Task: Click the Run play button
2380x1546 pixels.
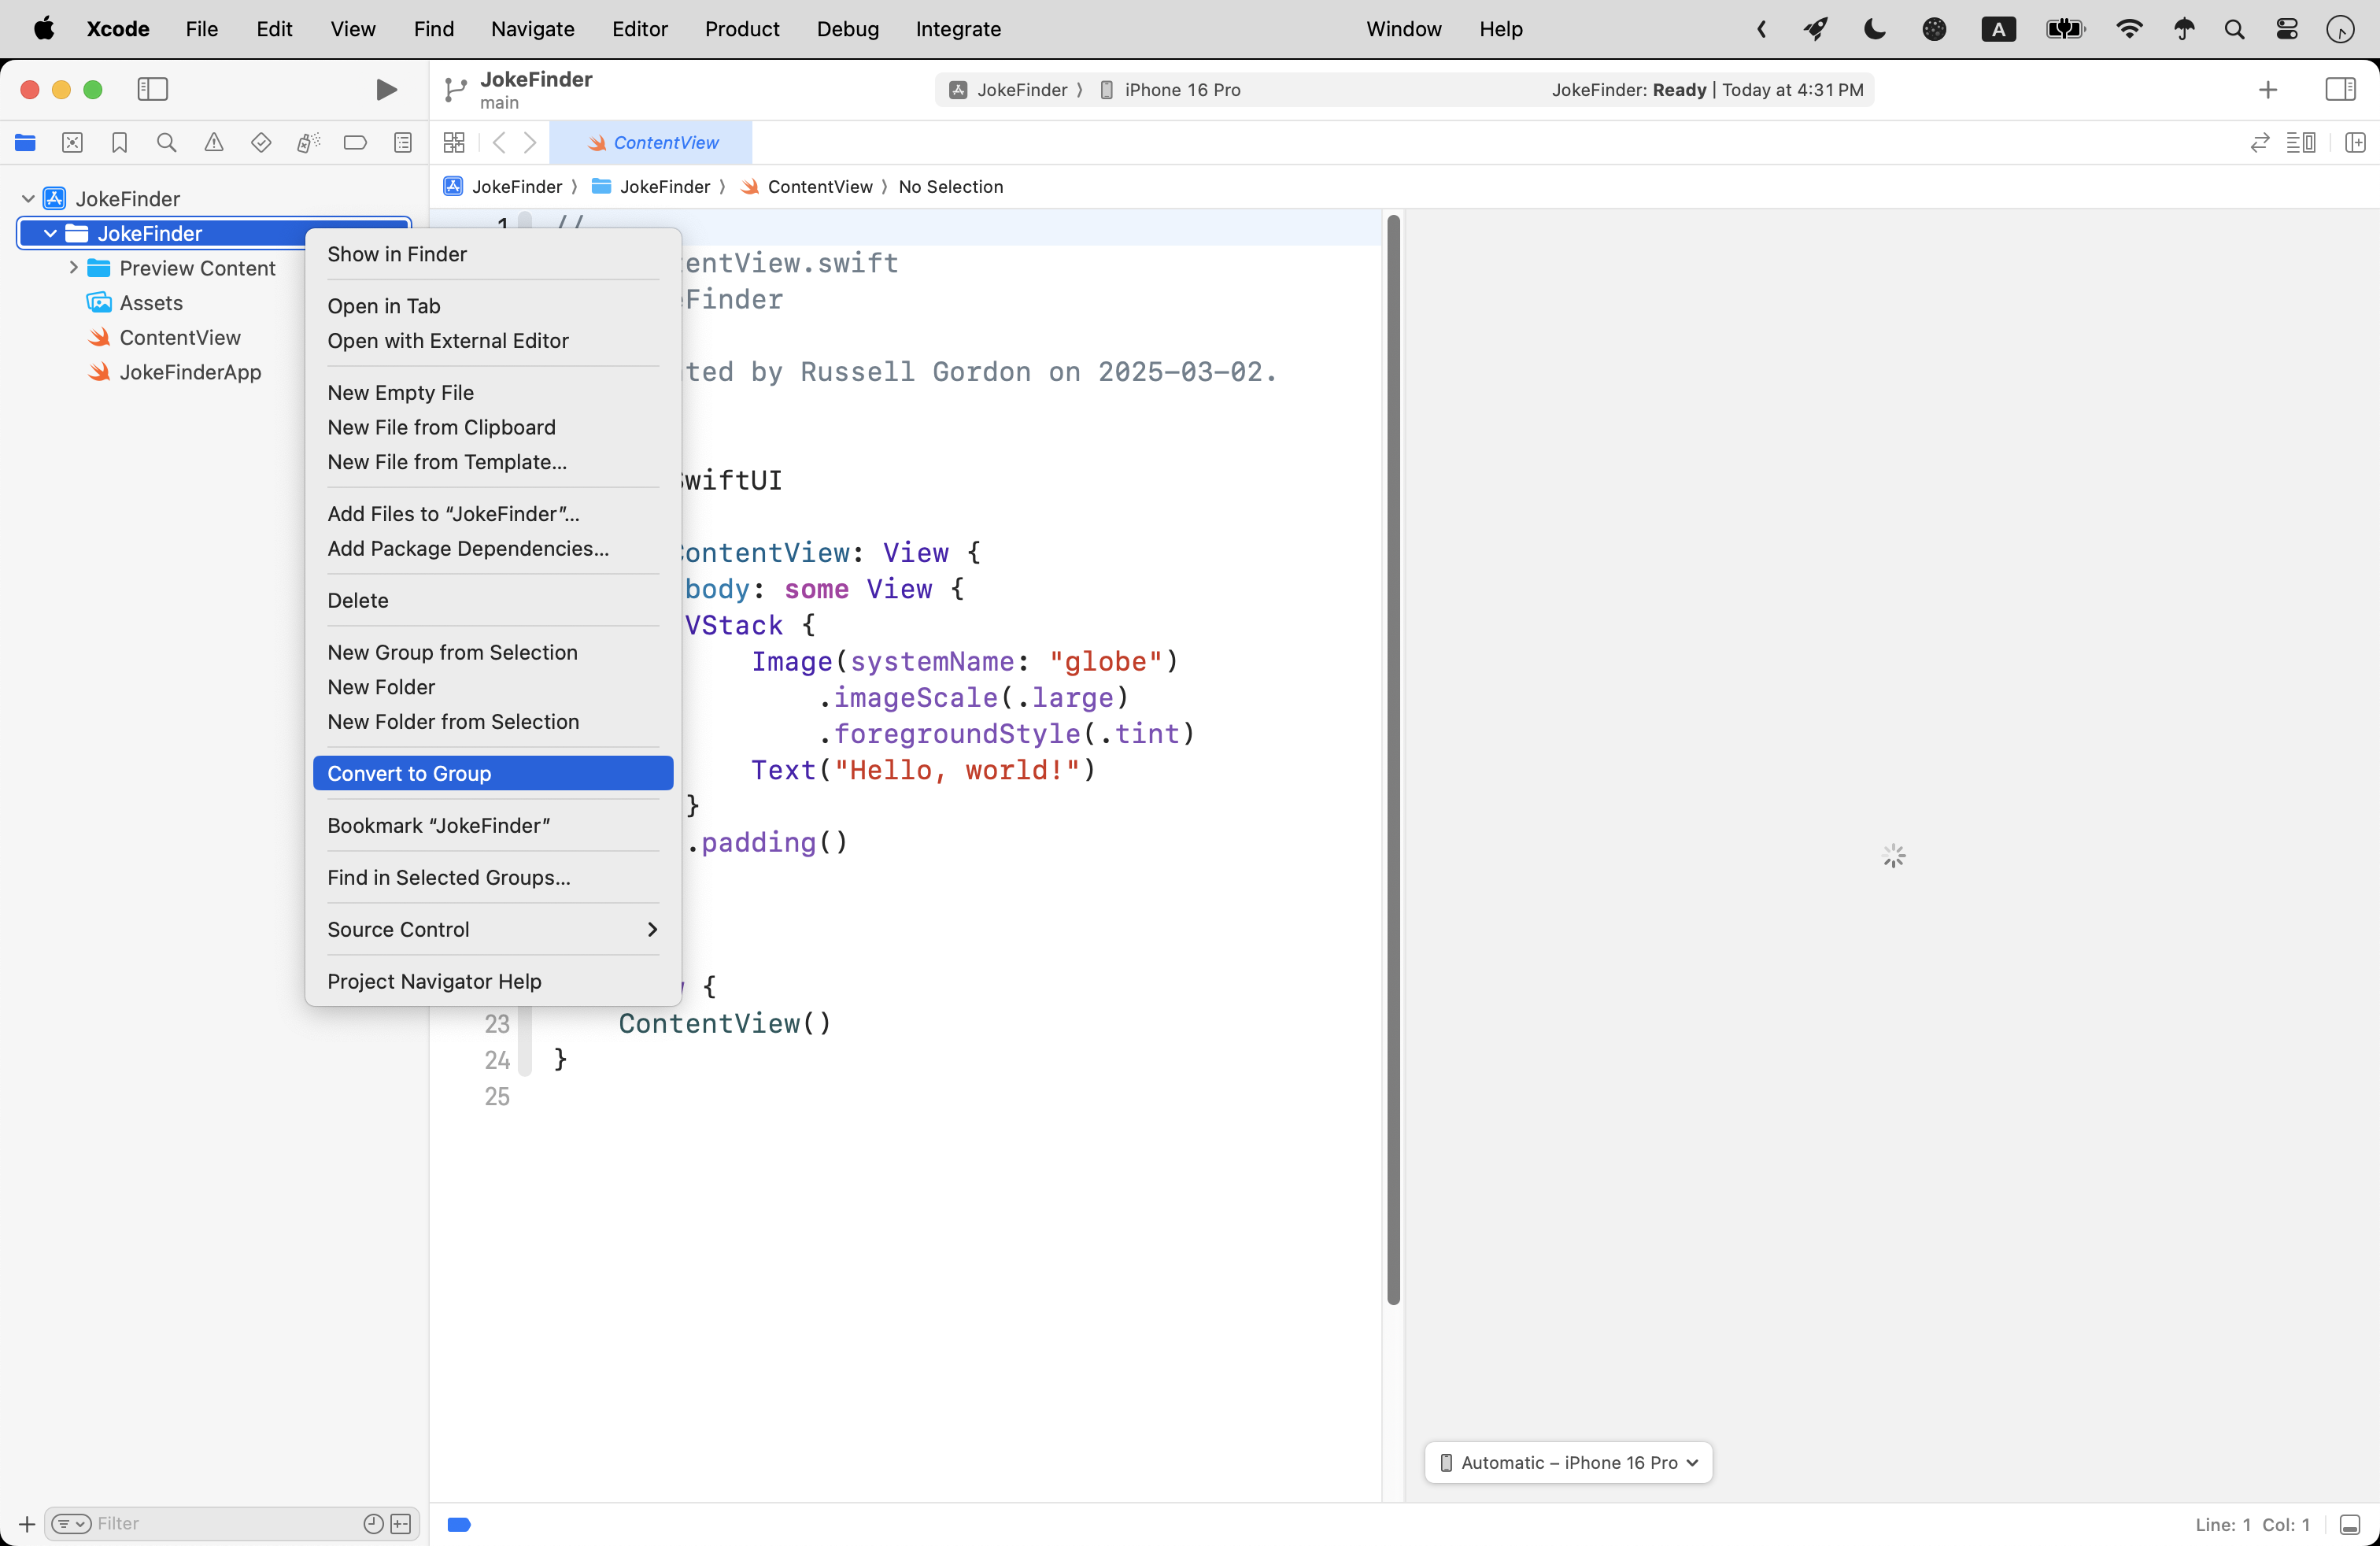Action: [386, 90]
